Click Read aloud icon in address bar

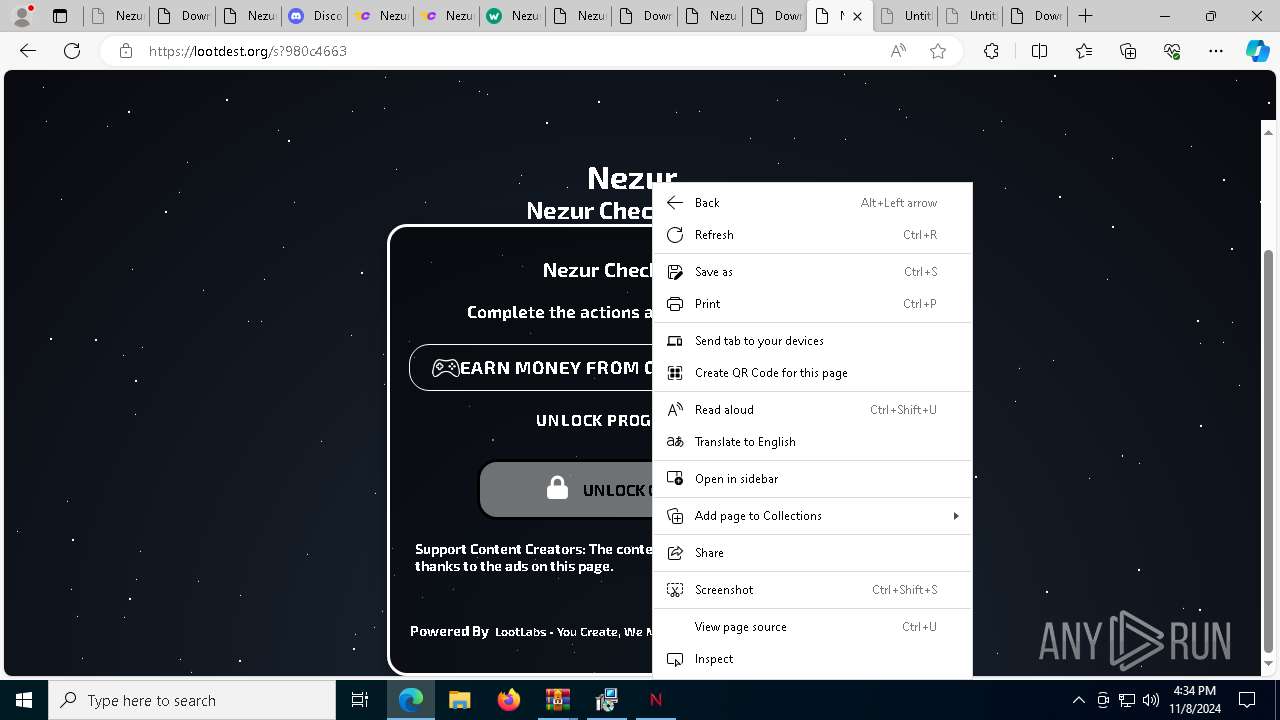pyautogui.click(x=898, y=51)
